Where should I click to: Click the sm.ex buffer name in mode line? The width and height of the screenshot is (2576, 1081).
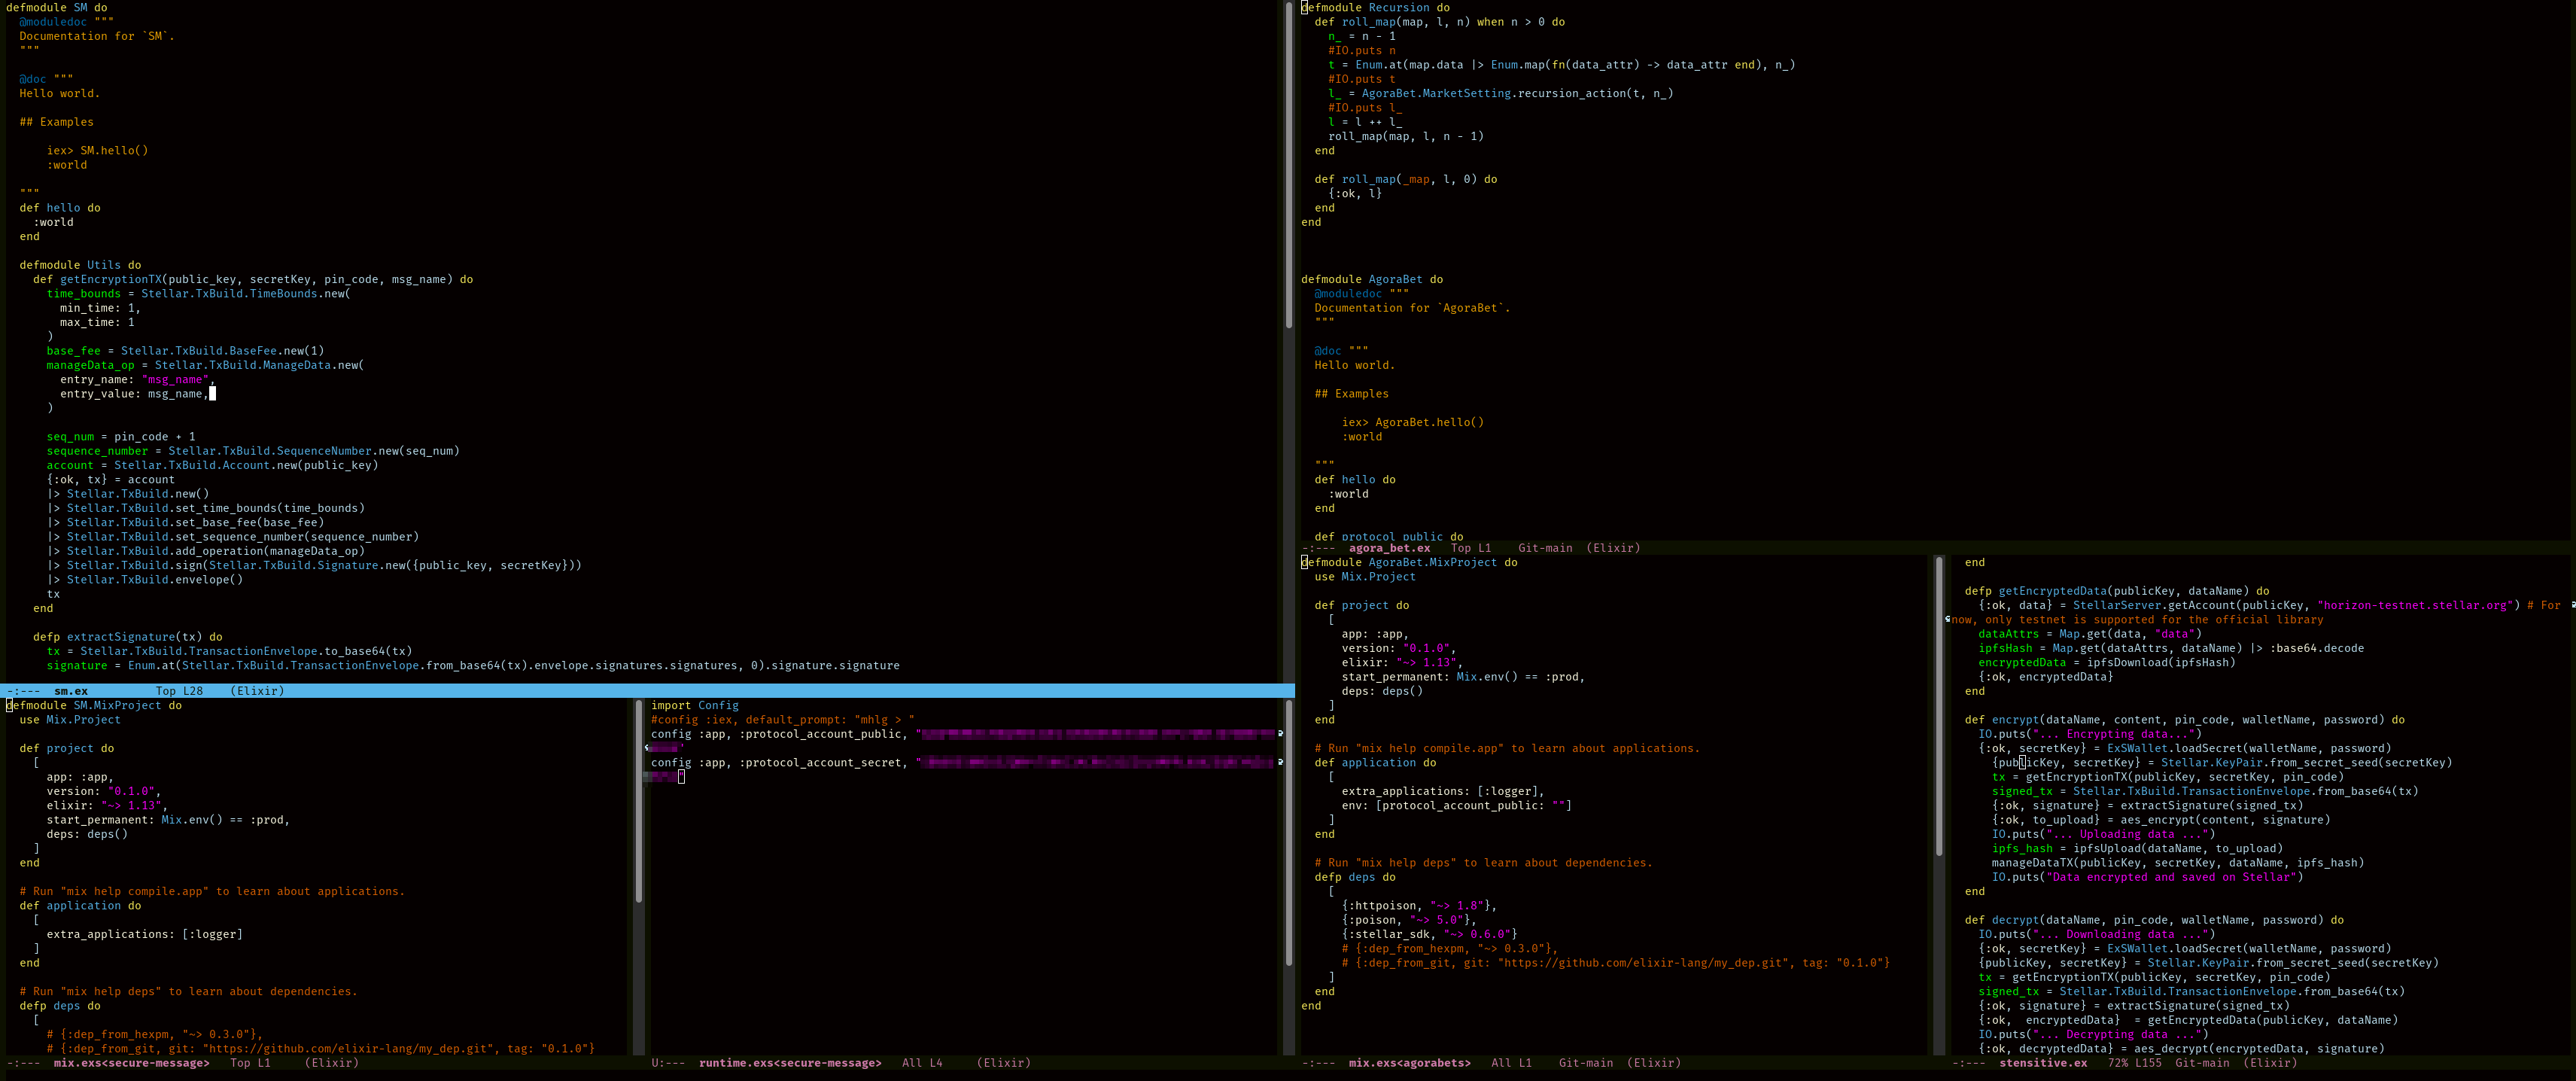click(70, 691)
